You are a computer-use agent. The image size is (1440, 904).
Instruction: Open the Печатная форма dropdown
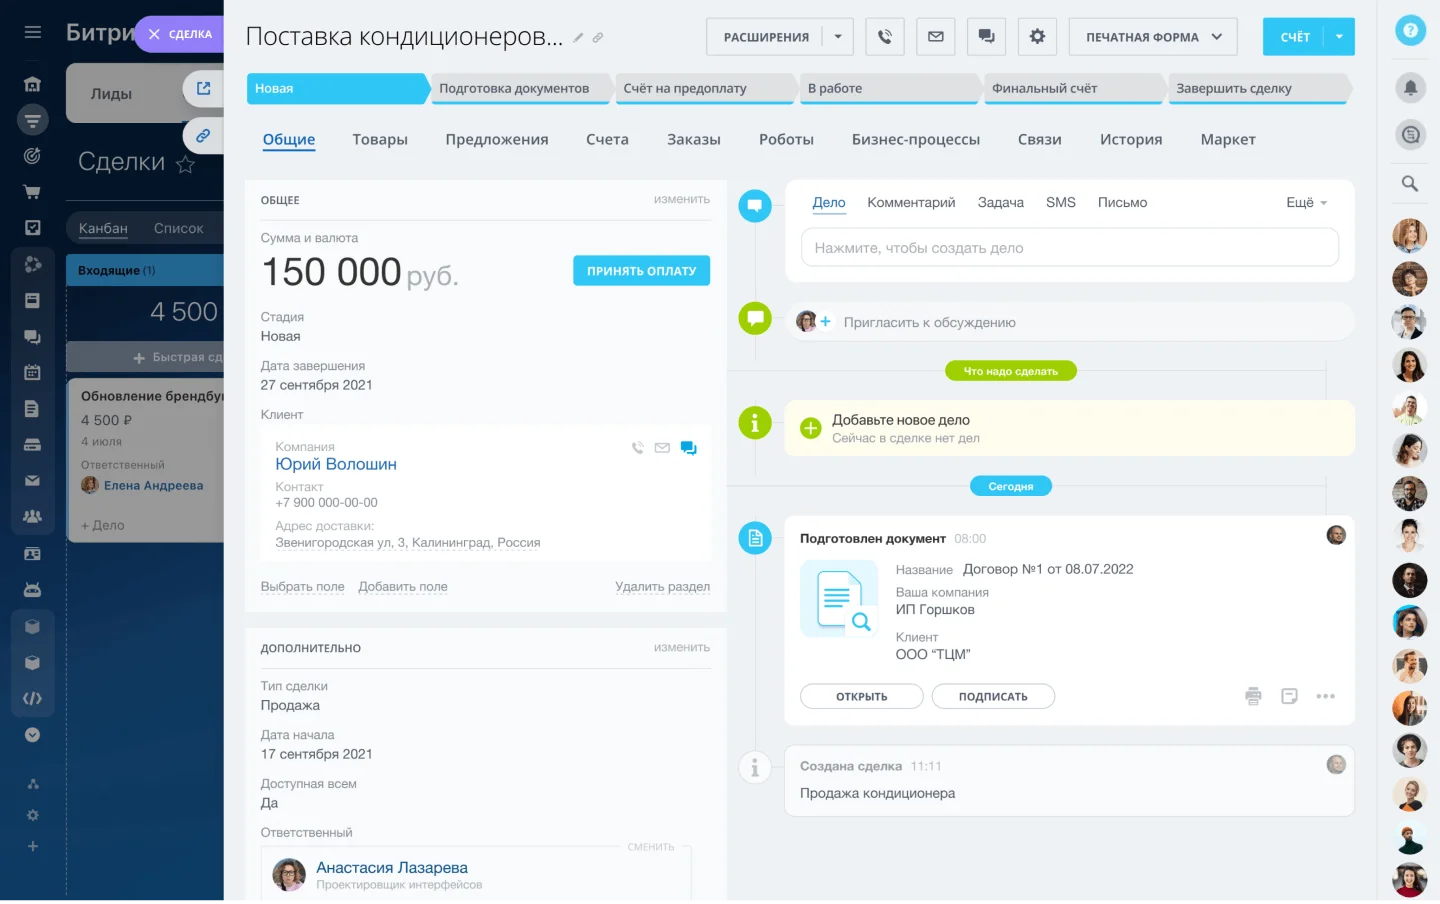click(1152, 36)
